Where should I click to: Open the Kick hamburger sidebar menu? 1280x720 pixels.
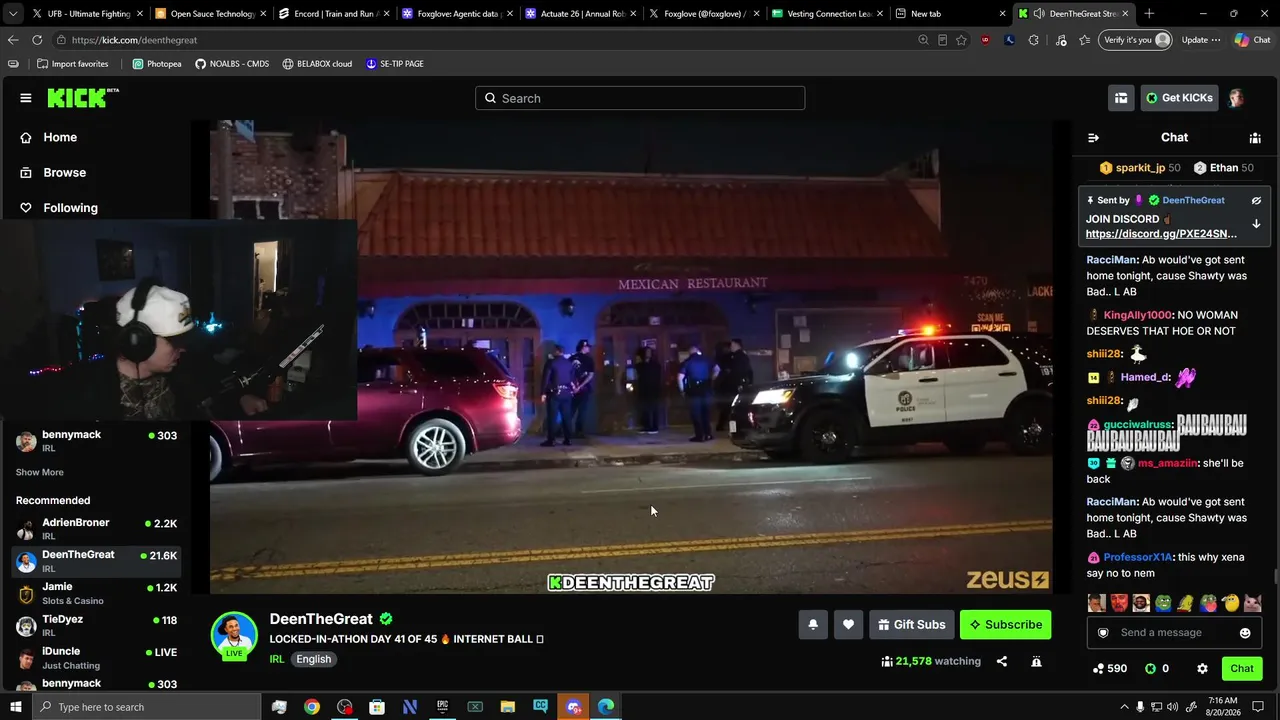[x=26, y=98]
